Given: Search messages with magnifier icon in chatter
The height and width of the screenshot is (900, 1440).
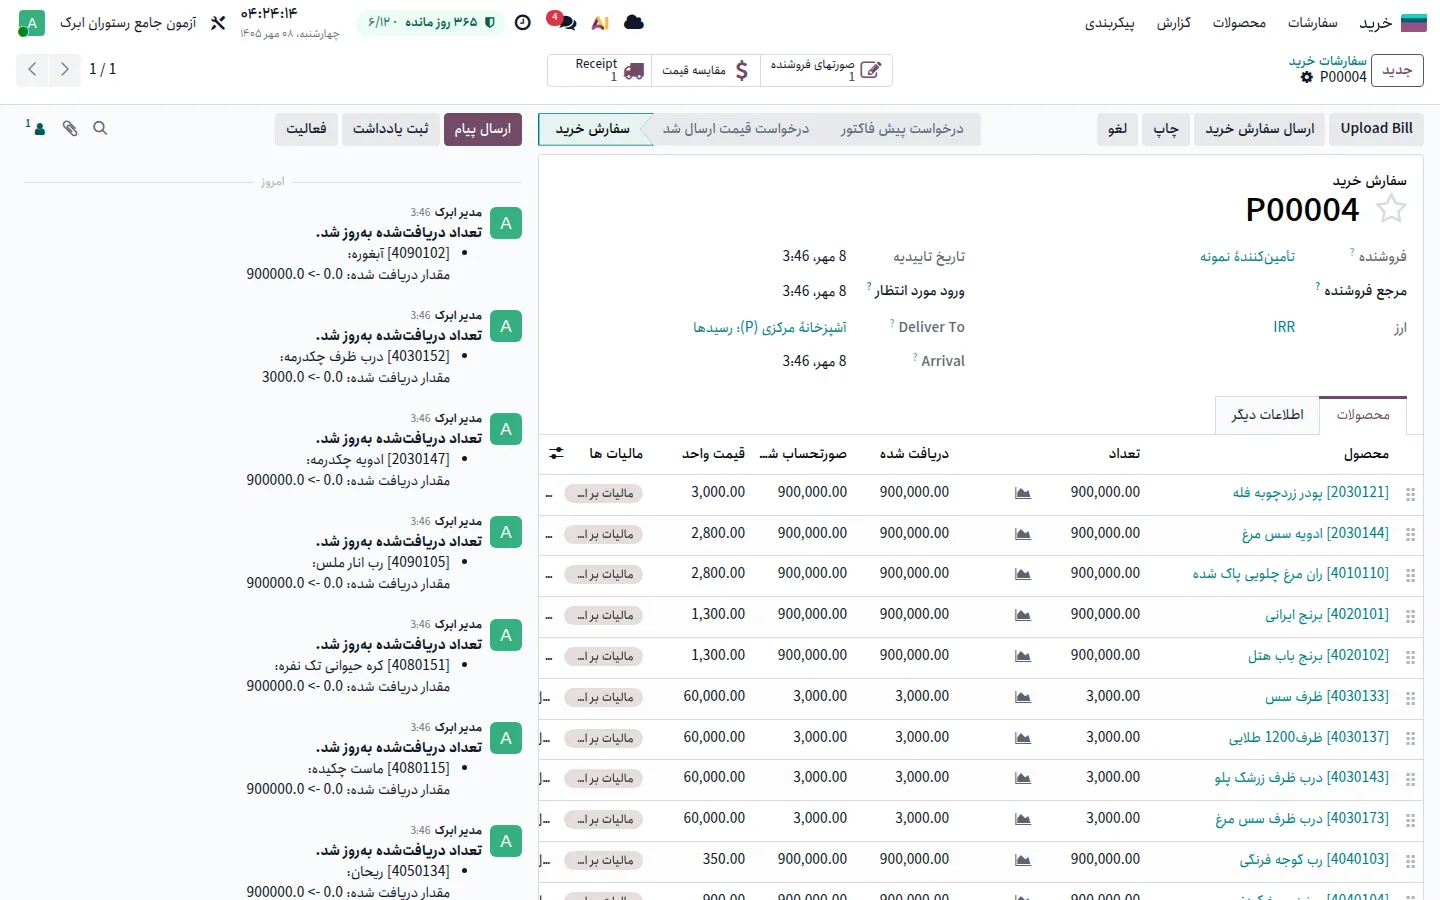Looking at the screenshot, I should coord(100,128).
